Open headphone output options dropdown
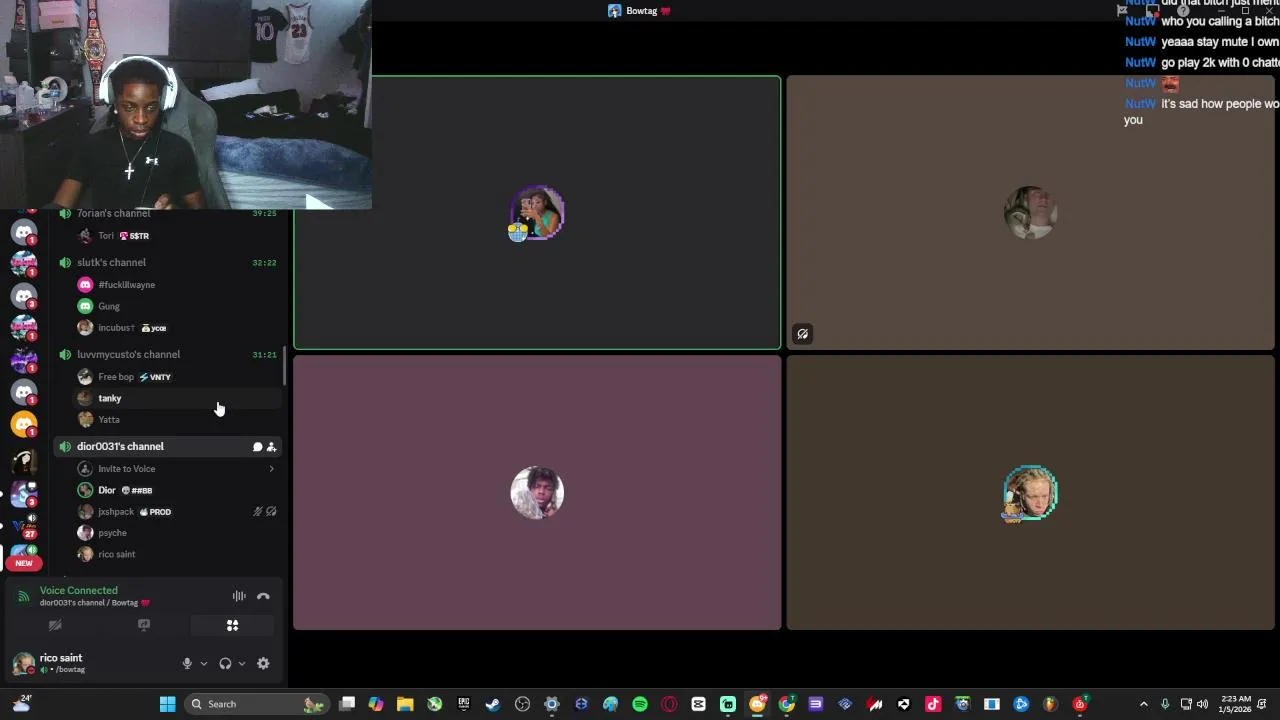This screenshot has width=1280, height=720. [241, 663]
